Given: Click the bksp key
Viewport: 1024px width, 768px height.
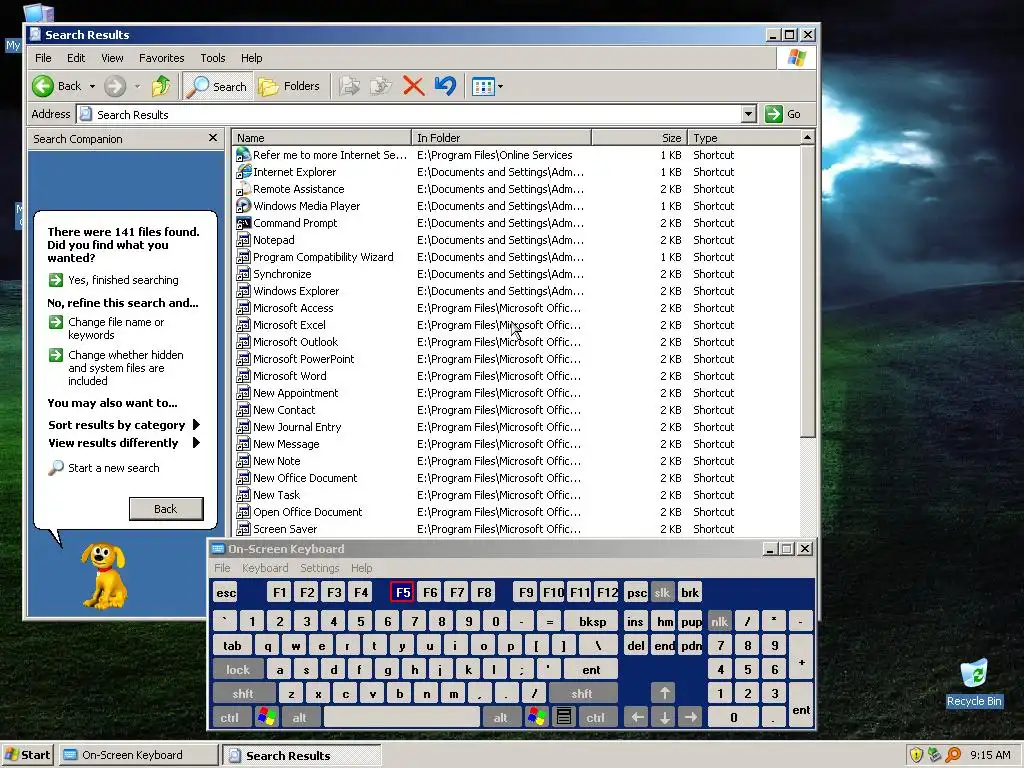Looking at the screenshot, I should click(592, 622).
